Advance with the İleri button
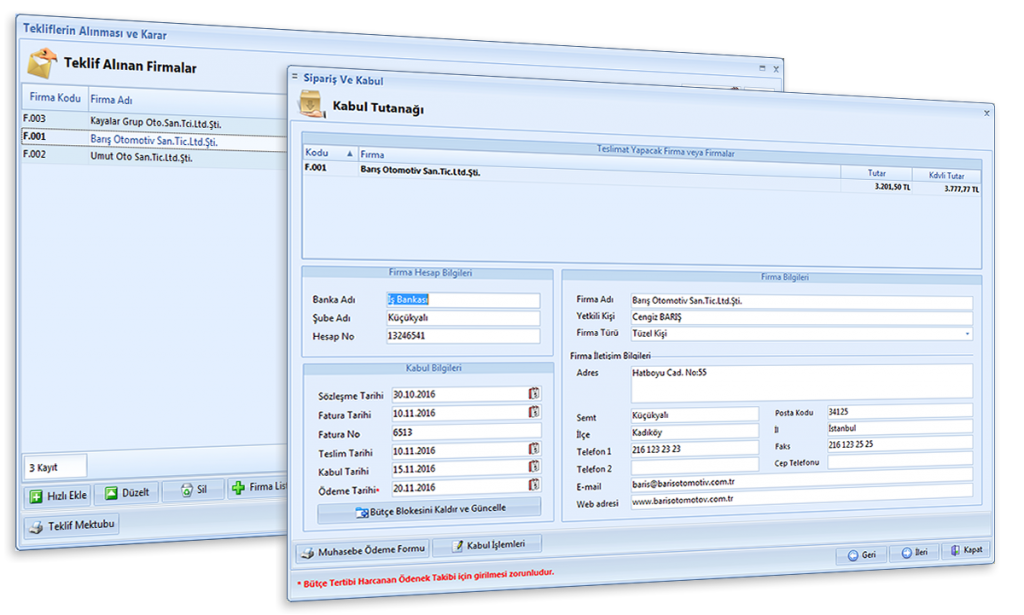 915,553
